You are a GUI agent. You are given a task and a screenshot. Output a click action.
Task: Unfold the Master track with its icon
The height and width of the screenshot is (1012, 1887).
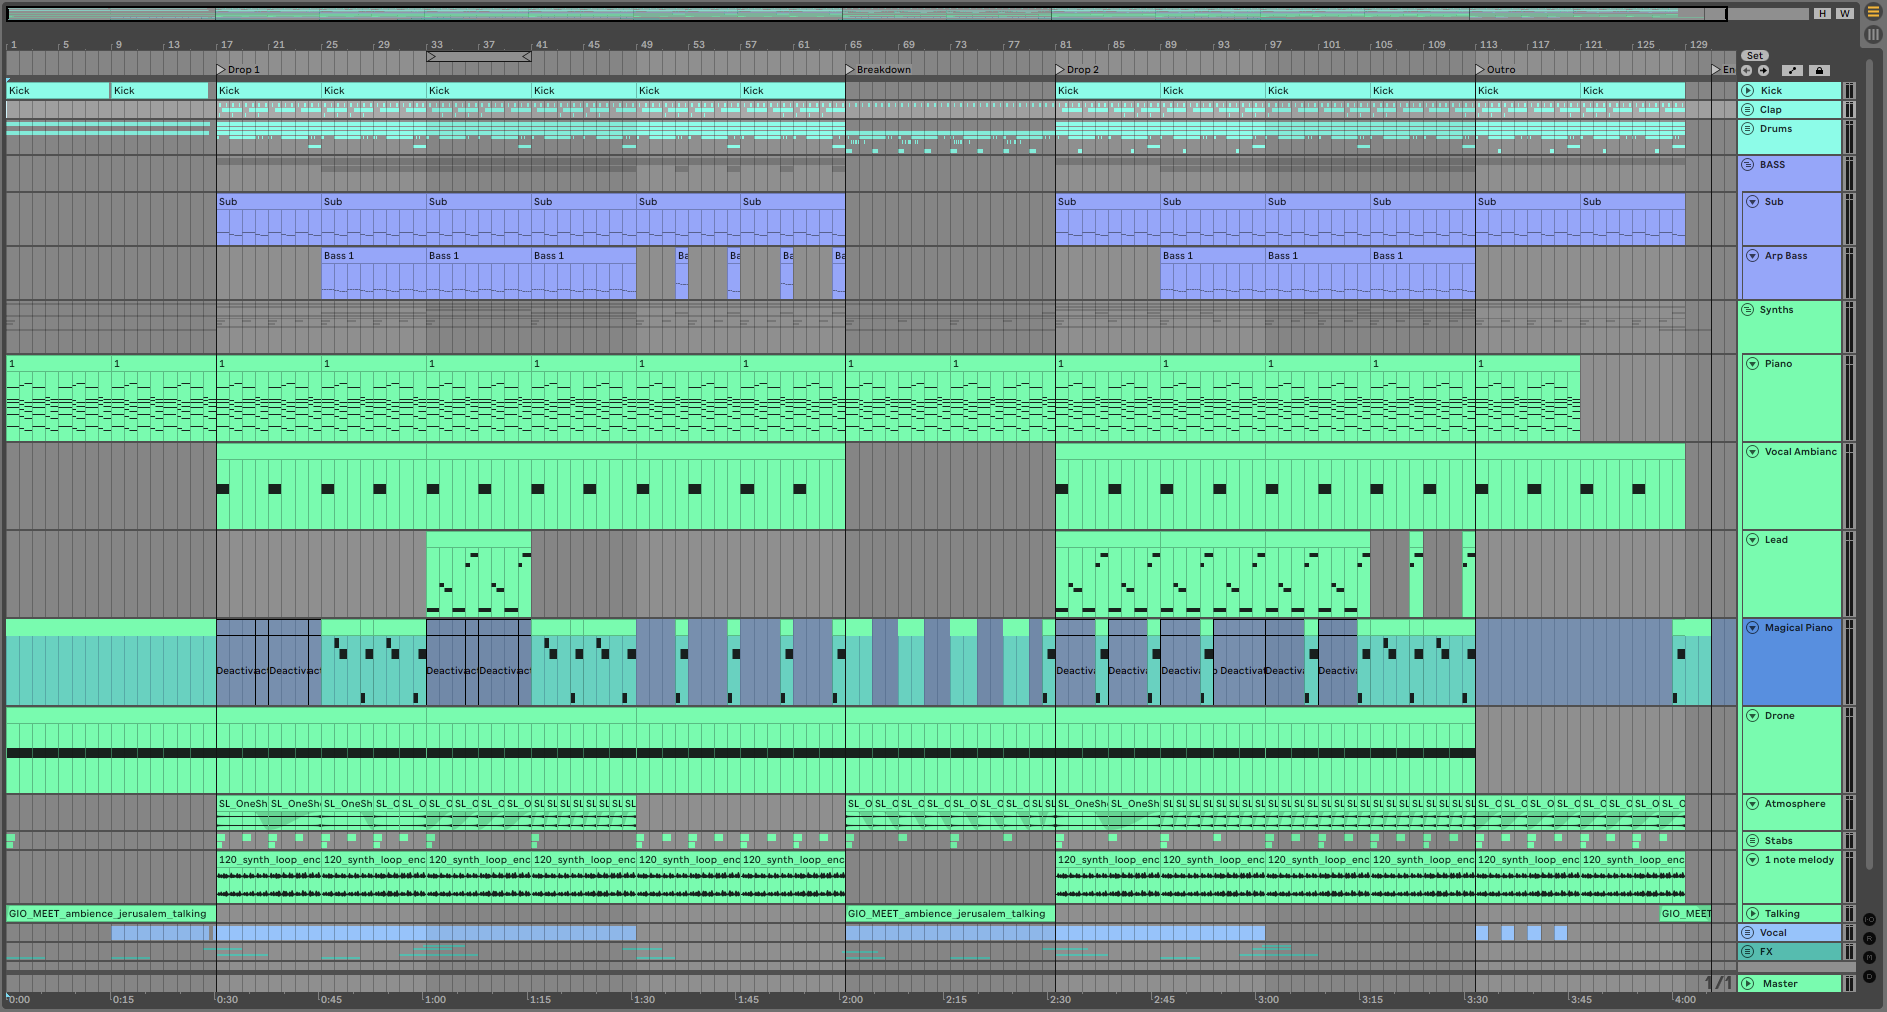coord(1748,984)
